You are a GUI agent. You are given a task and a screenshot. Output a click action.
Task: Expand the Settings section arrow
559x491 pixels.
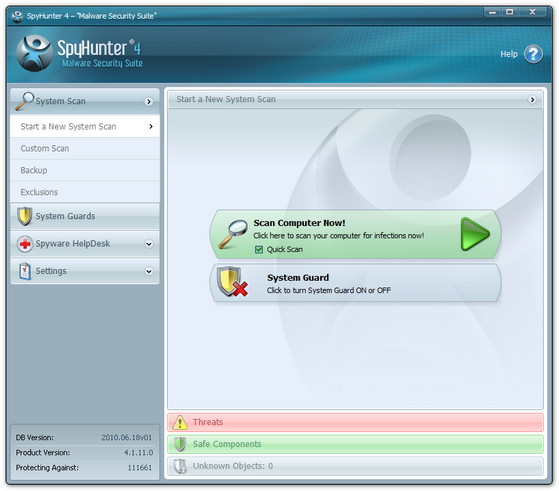[149, 271]
